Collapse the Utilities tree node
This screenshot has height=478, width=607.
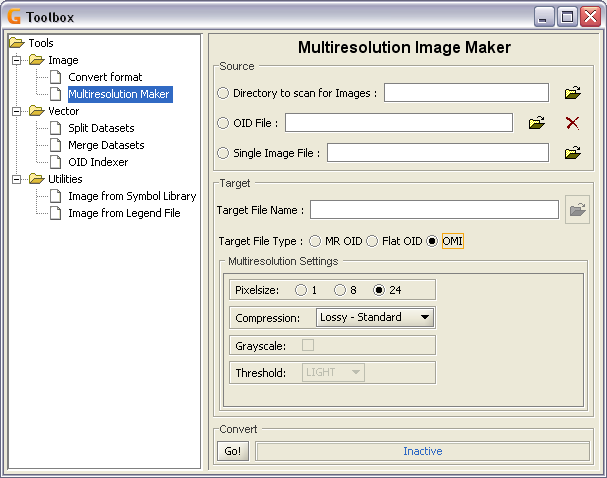[17, 180]
